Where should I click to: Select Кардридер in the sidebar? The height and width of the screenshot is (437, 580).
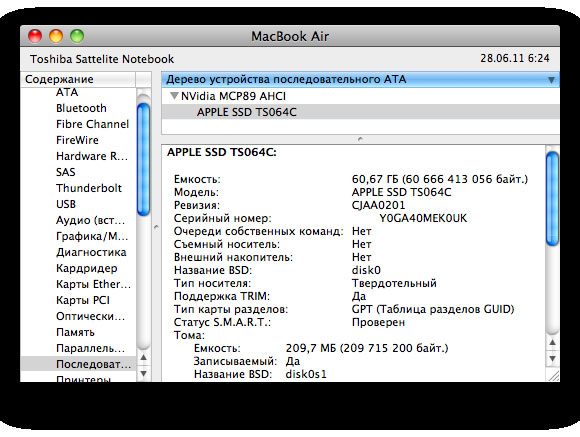(87, 268)
